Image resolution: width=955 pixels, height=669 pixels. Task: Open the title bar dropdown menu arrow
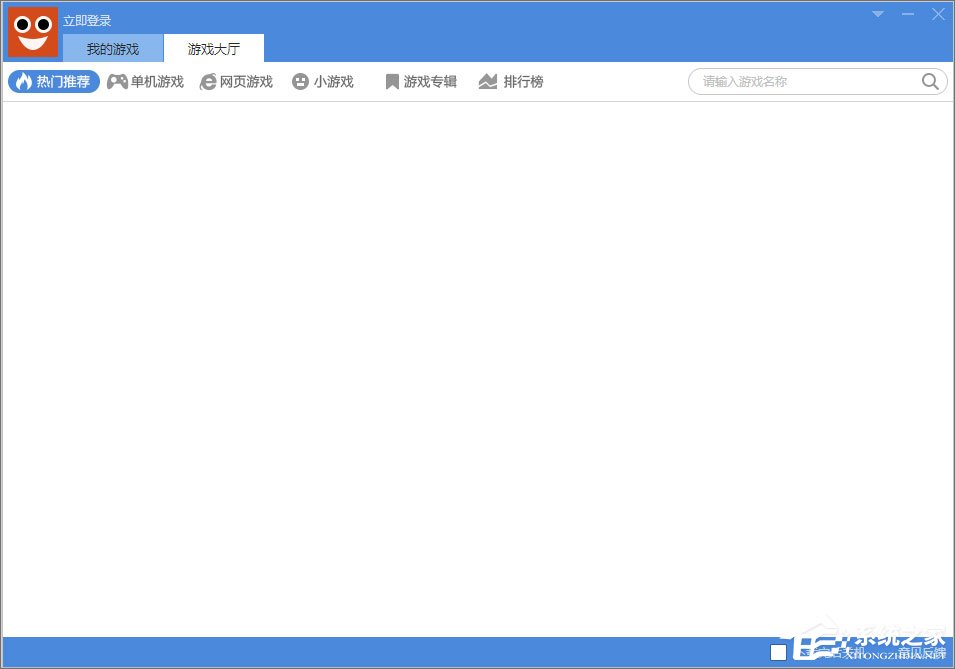click(878, 14)
